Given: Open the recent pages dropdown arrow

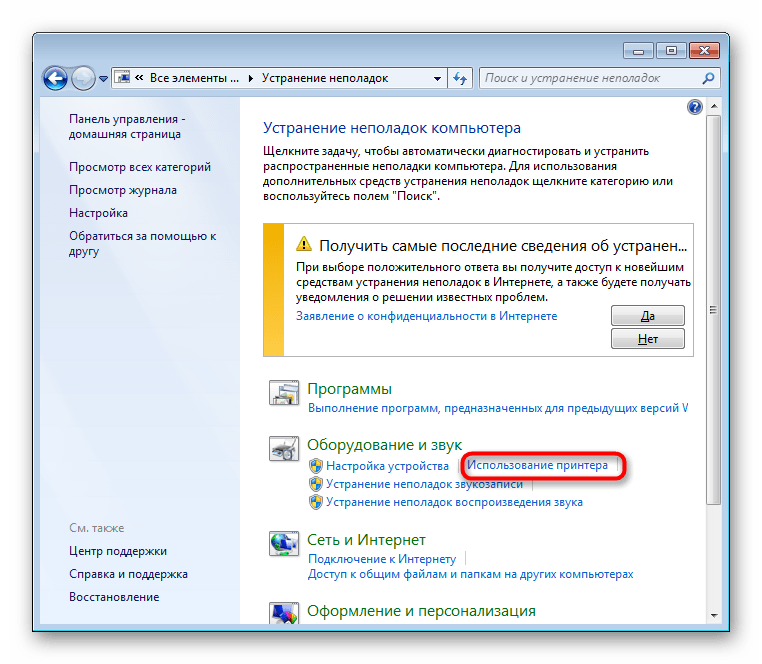Looking at the screenshot, I should pyautogui.click(x=103, y=78).
